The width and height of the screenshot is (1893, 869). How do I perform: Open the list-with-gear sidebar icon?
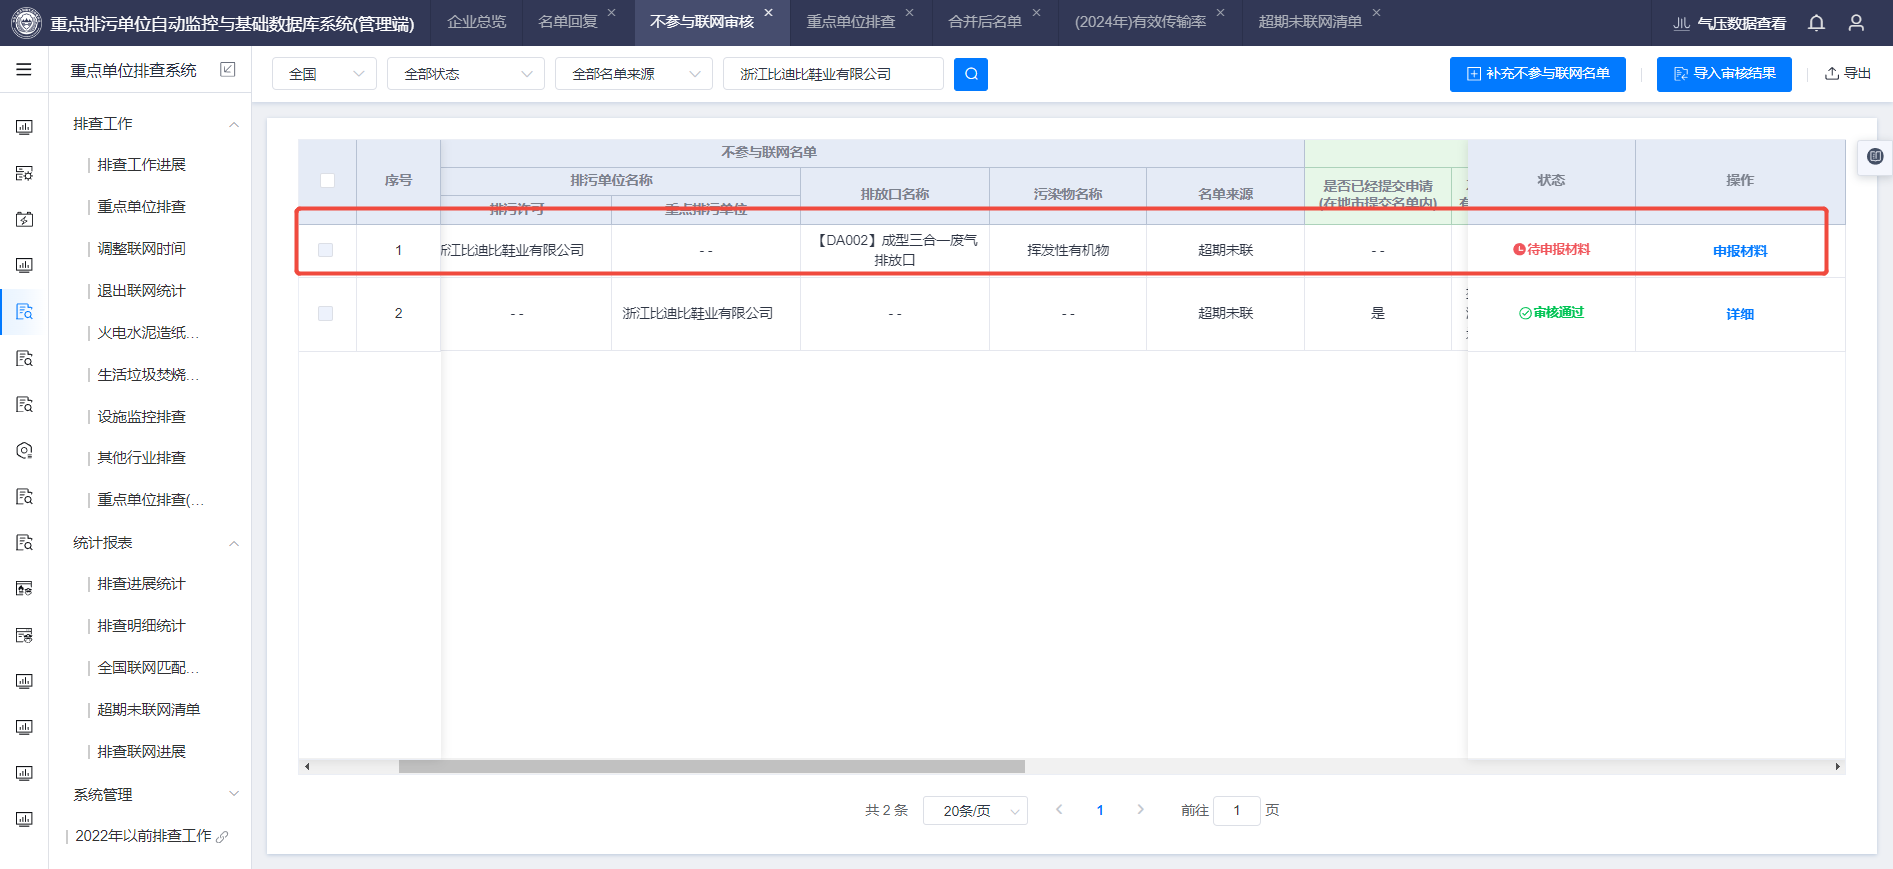pyautogui.click(x=24, y=173)
